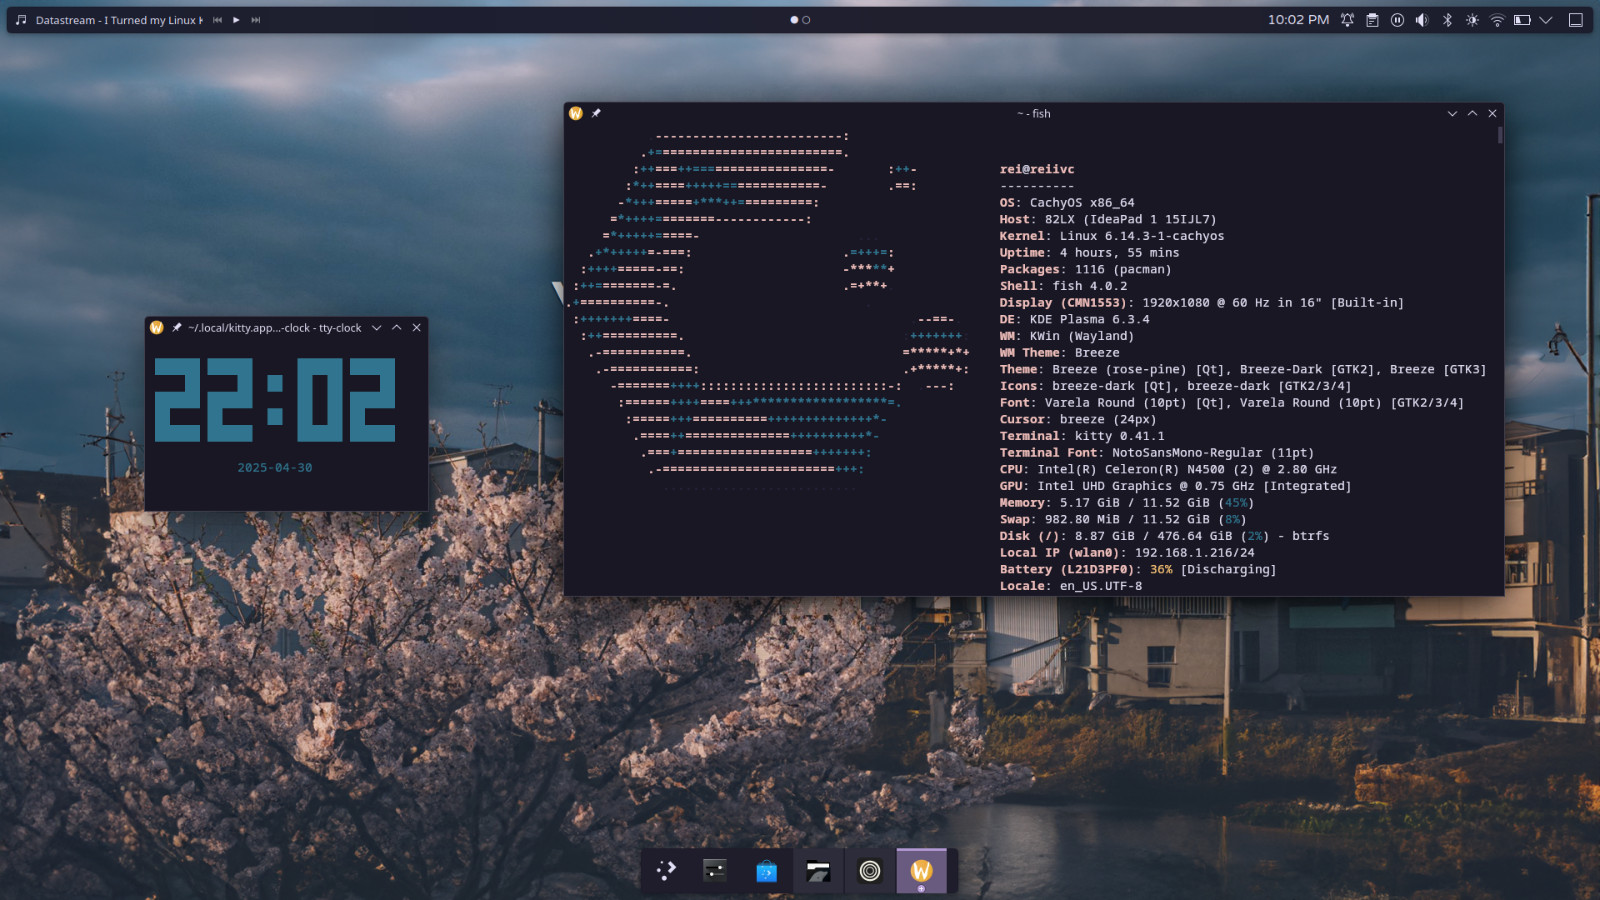1600x900 pixels.
Task: Show the battery status tray icon
Action: [1522, 20]
